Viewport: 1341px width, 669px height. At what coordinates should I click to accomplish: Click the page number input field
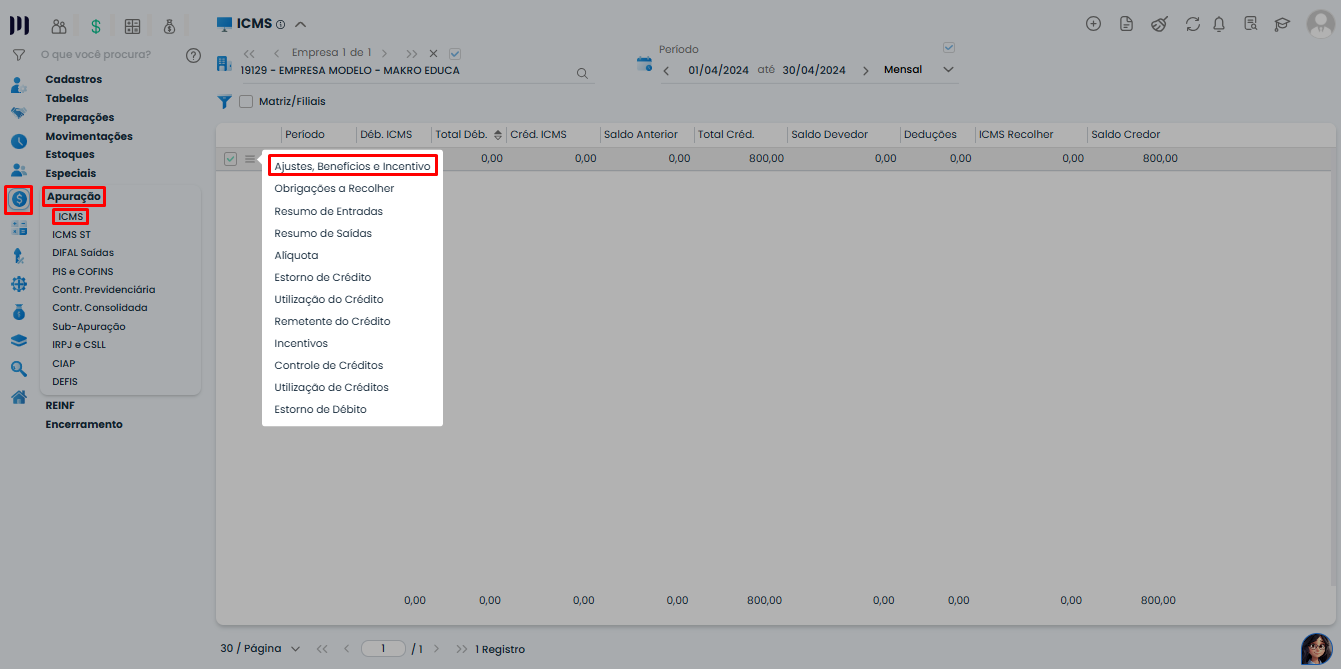383,649
